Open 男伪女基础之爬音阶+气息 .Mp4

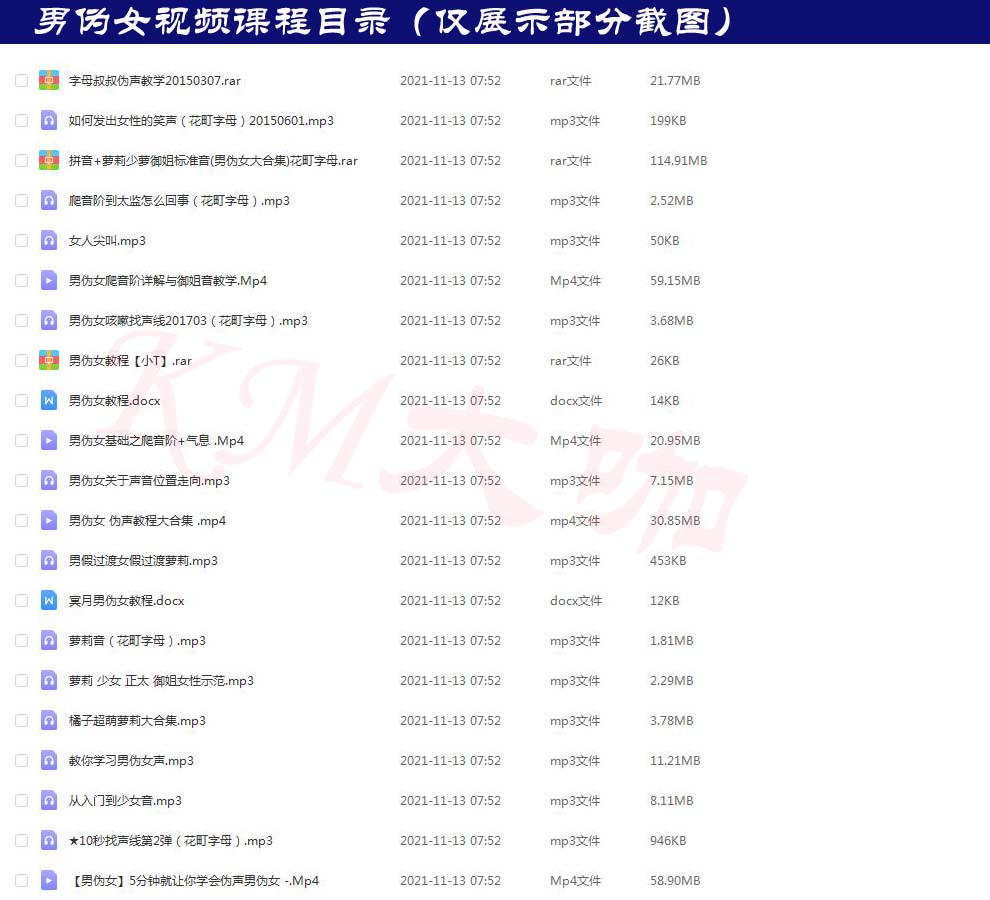(x=156, y=440)
